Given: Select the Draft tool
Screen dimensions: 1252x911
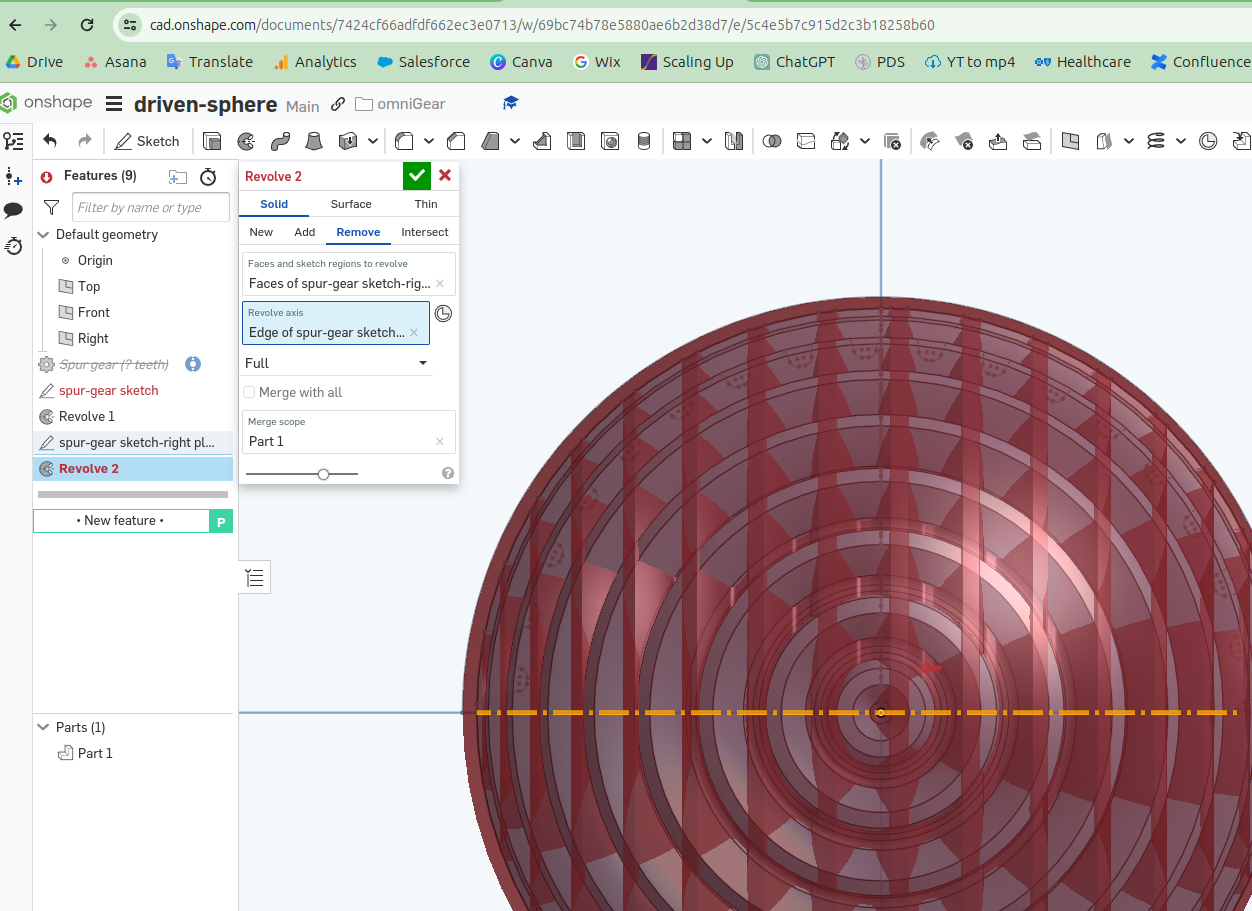Looking at the screenshot, I should 490,141.
